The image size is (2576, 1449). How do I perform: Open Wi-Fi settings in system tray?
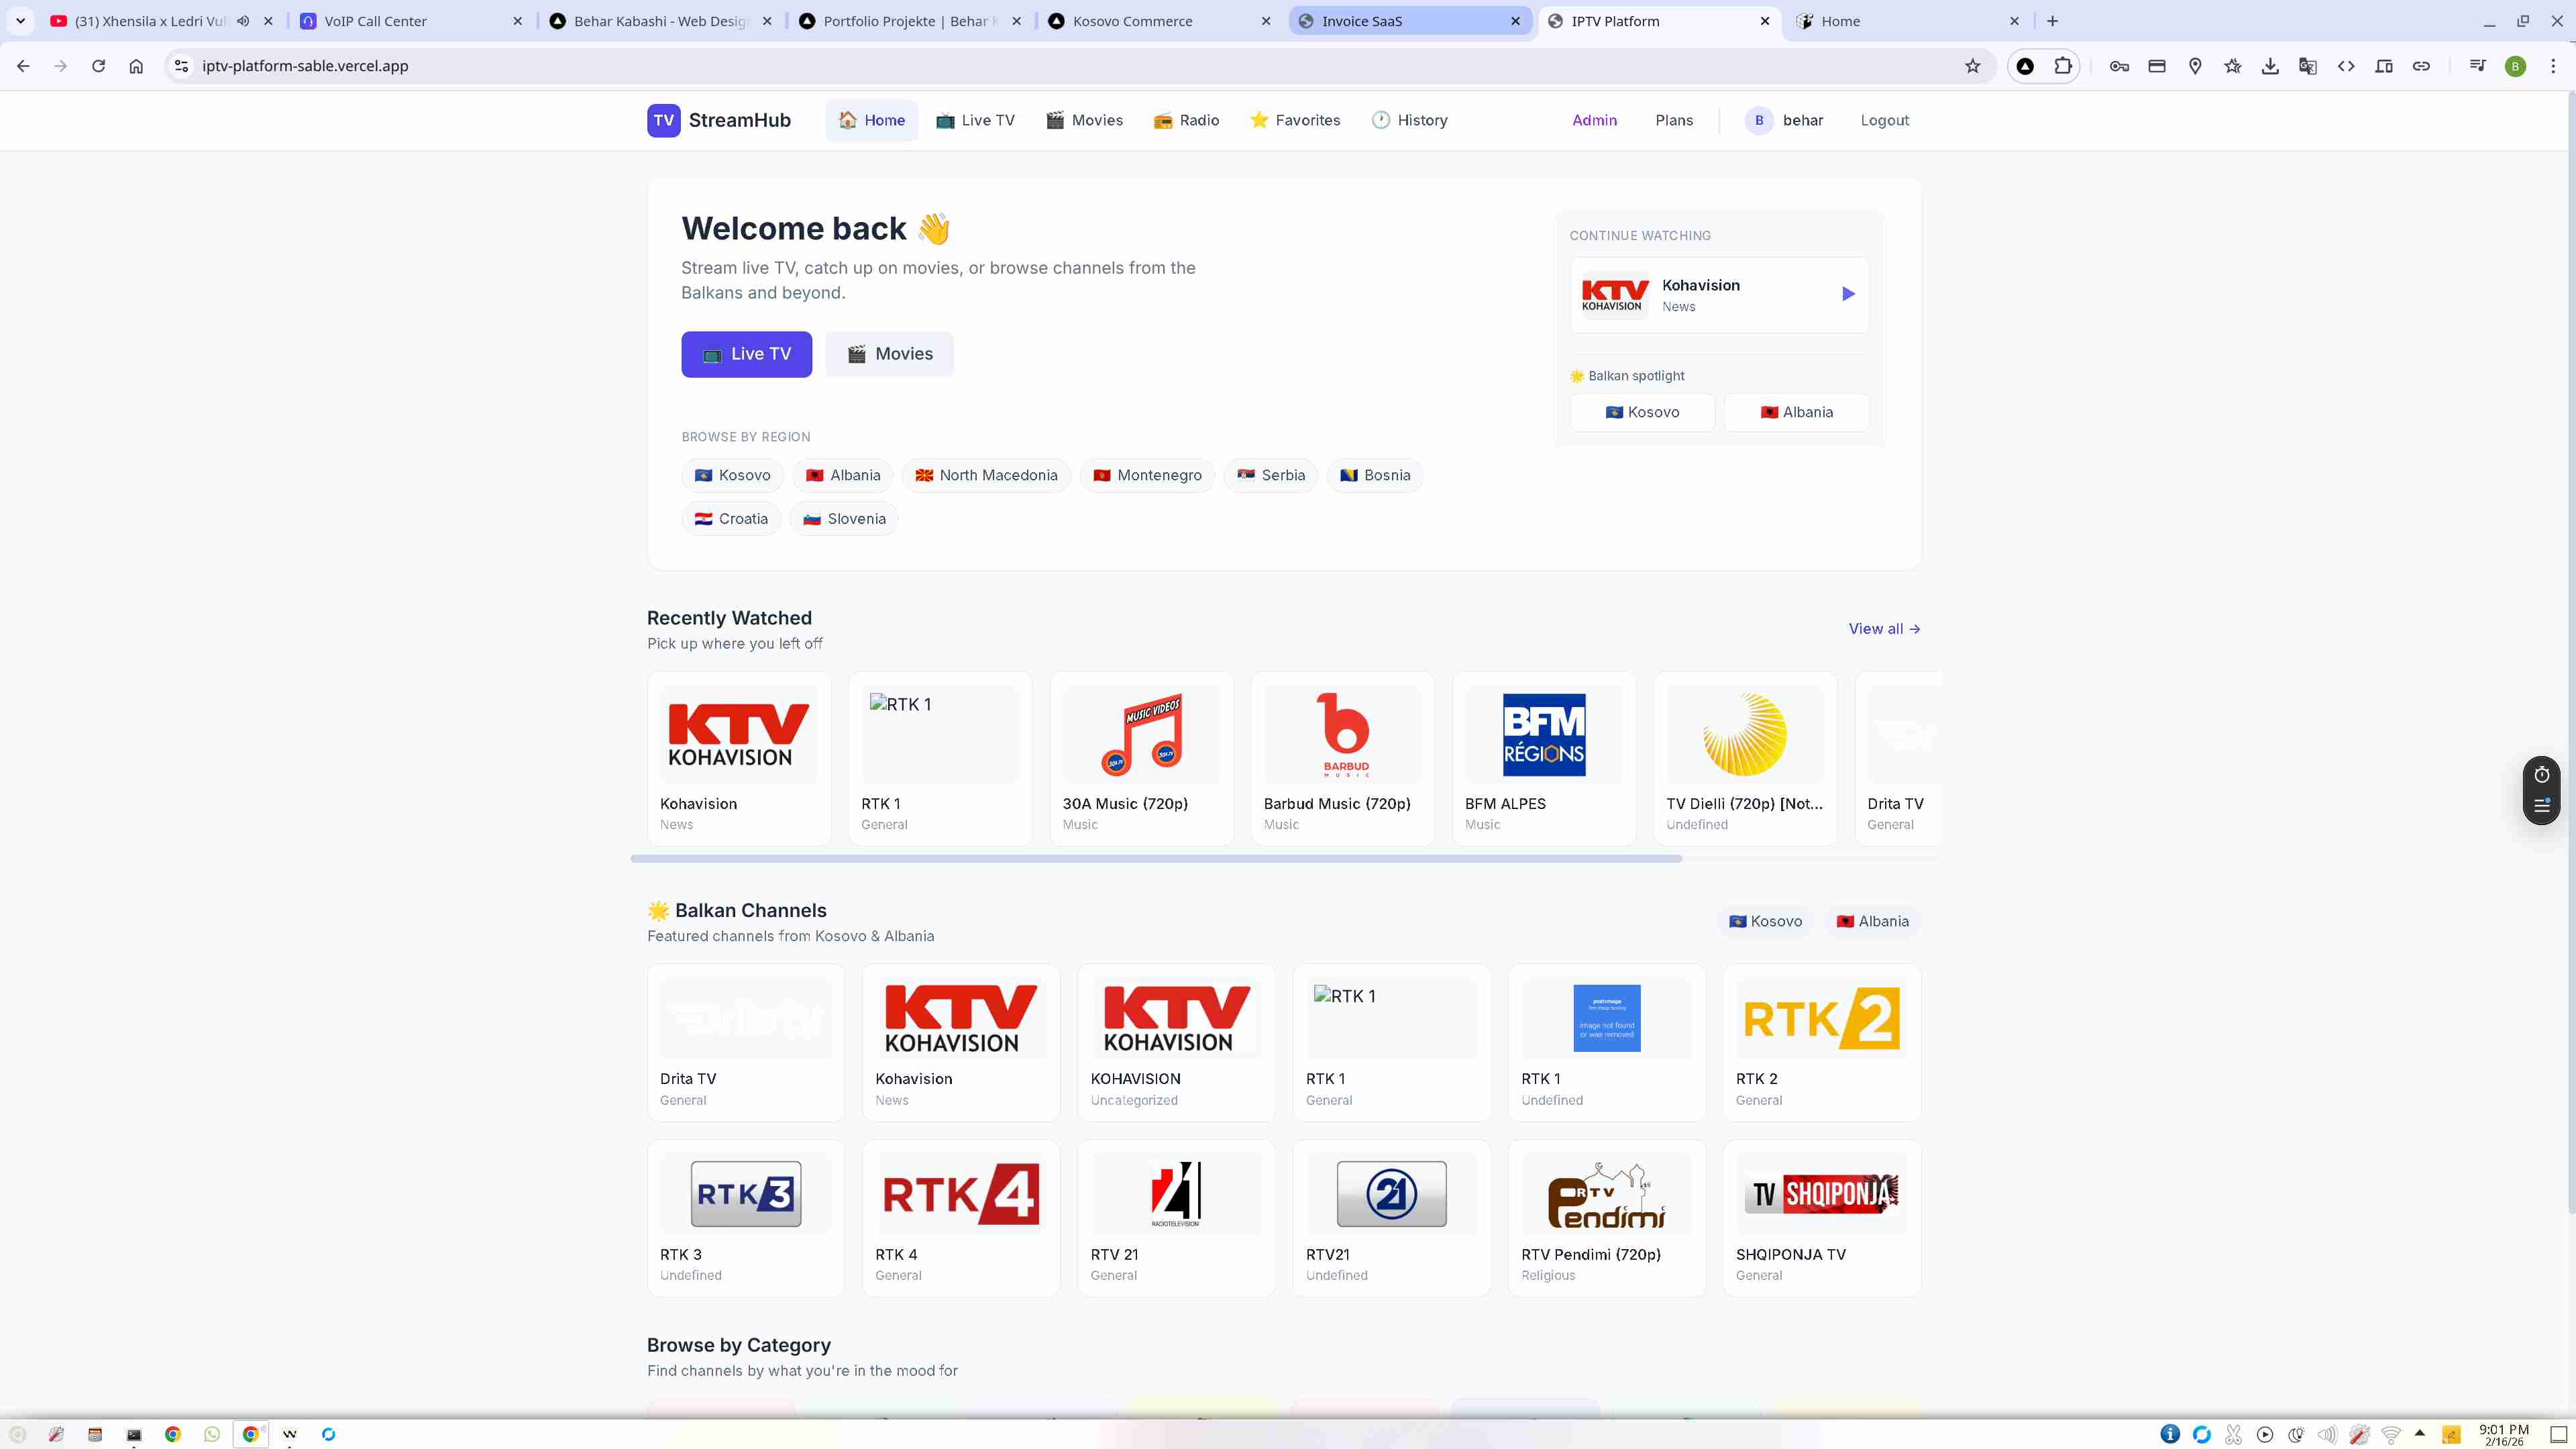click(2391, 1434)
